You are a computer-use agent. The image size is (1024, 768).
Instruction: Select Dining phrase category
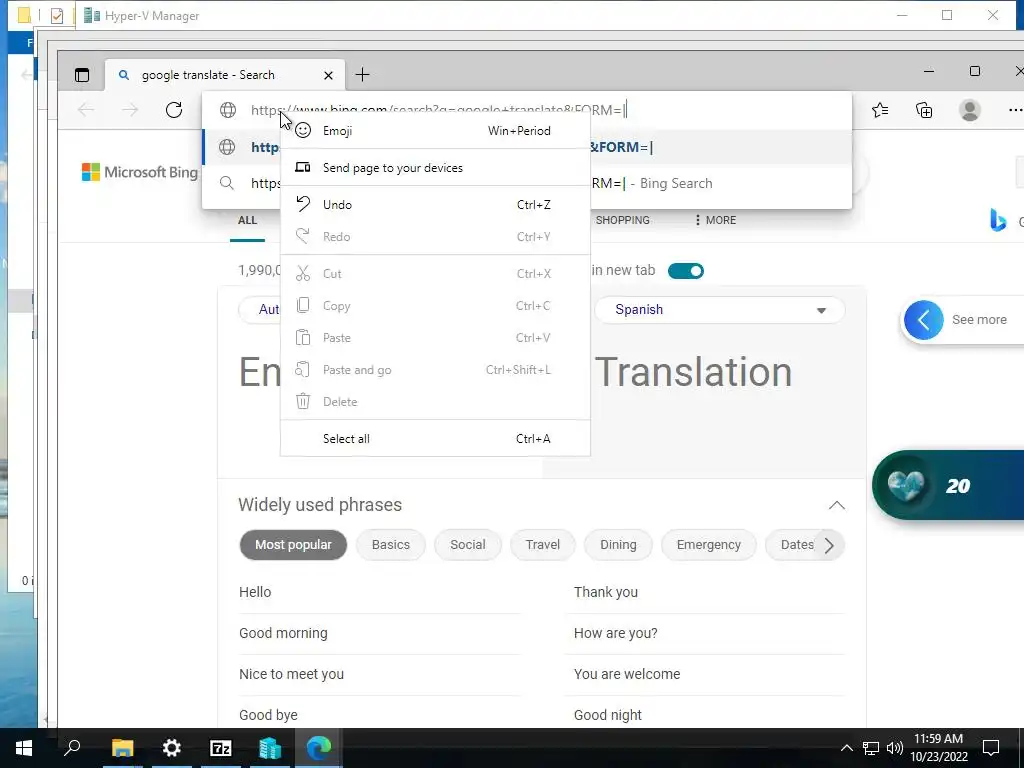click(x=618, y=545)
